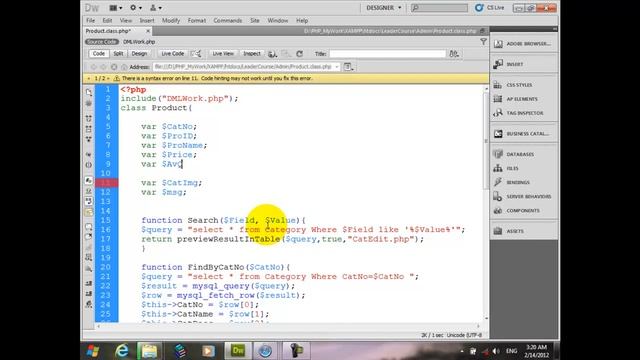The image size is (640, 360).
Task: Indent code with coding toolbar icon
Action: pyautogui.click(x=89, y=283)
